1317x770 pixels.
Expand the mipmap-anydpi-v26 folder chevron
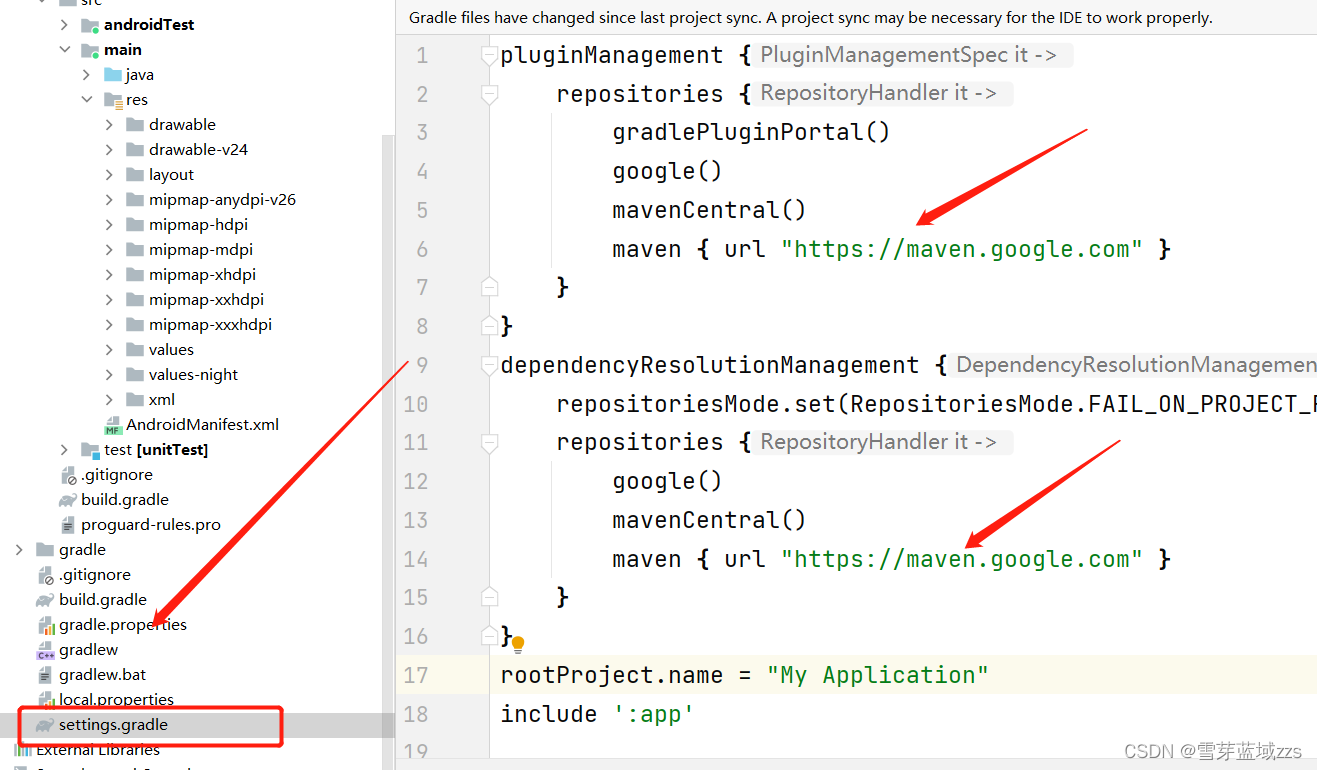click(109, 199)
